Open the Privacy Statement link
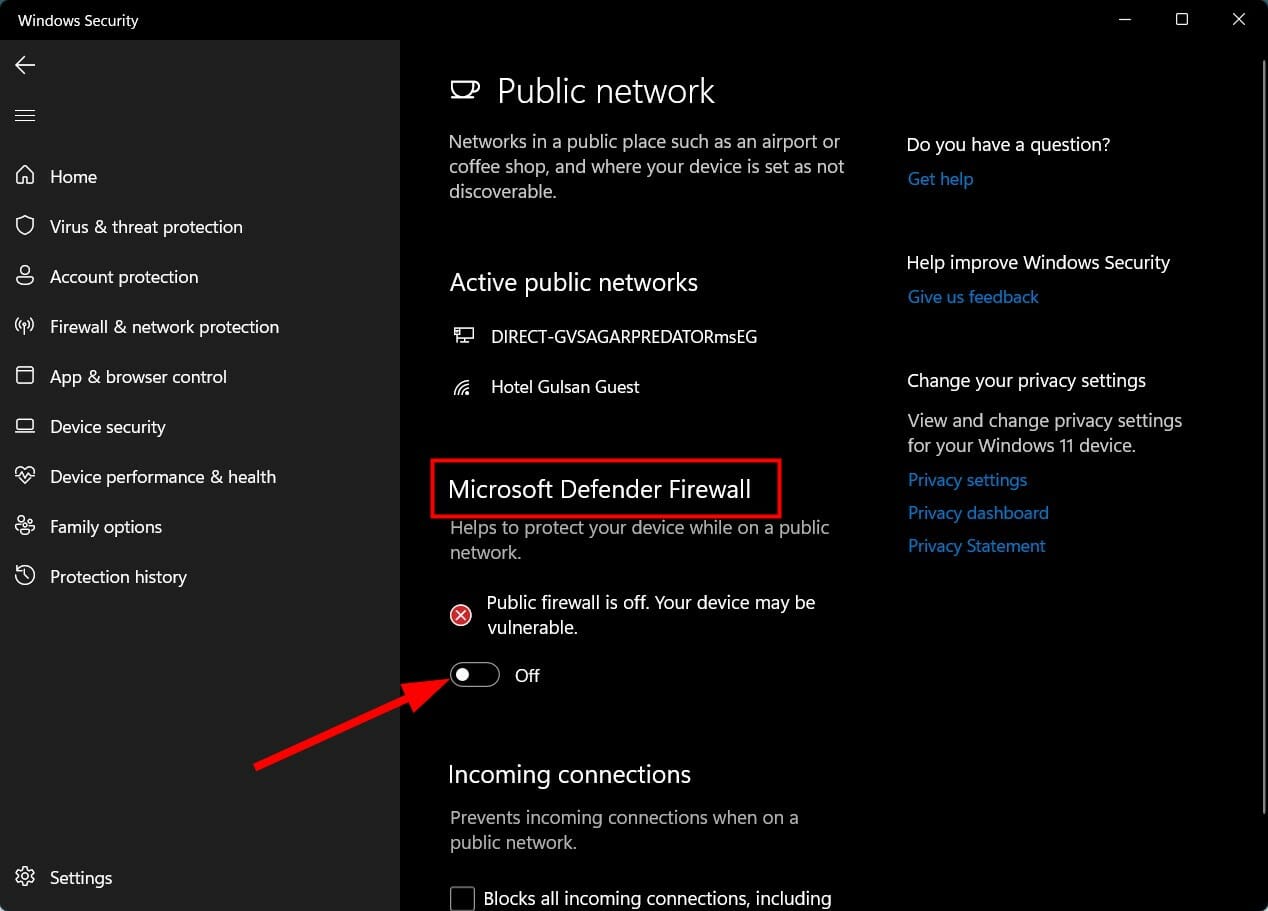The image size is (1268, 911). [x=976, y=545]
